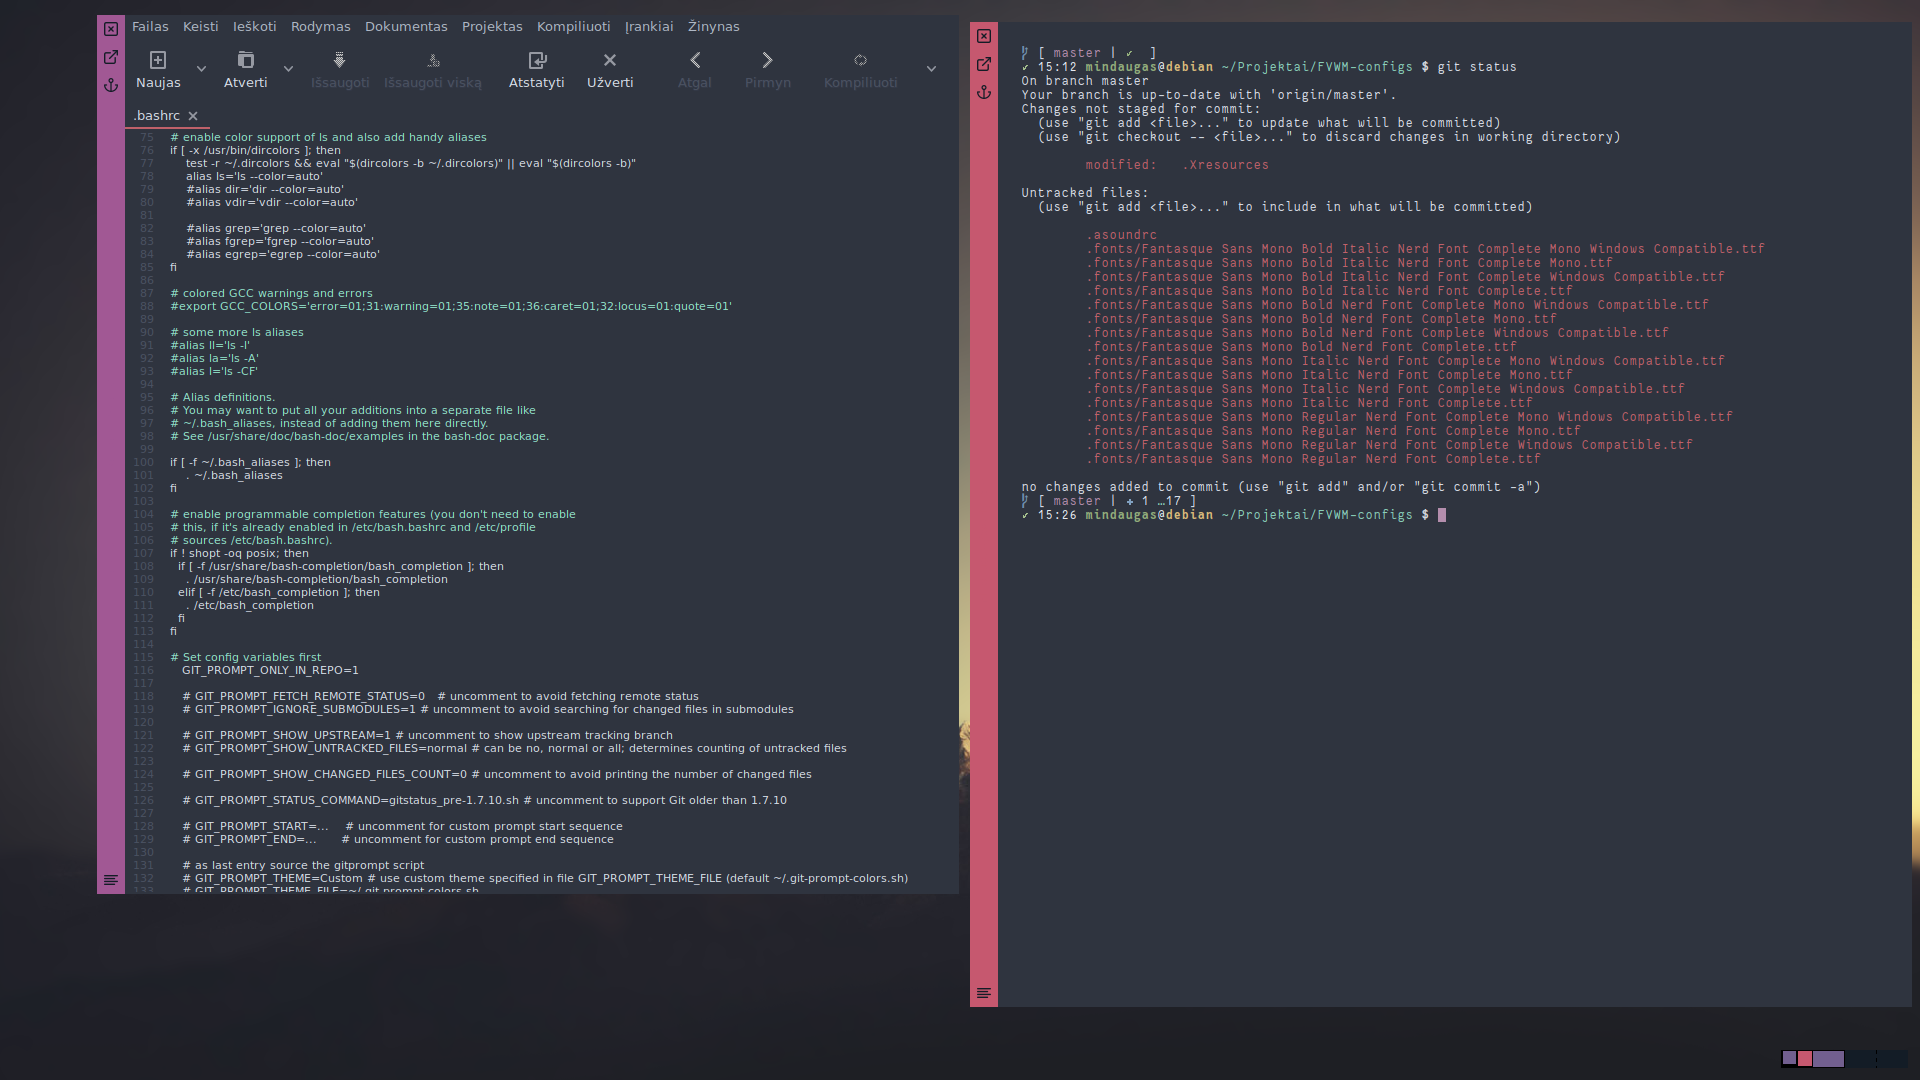This screenshot has height=1080, width=1920.
Task: Toggle the anchor stick icon on terminal window
Action: pos(984,92)
